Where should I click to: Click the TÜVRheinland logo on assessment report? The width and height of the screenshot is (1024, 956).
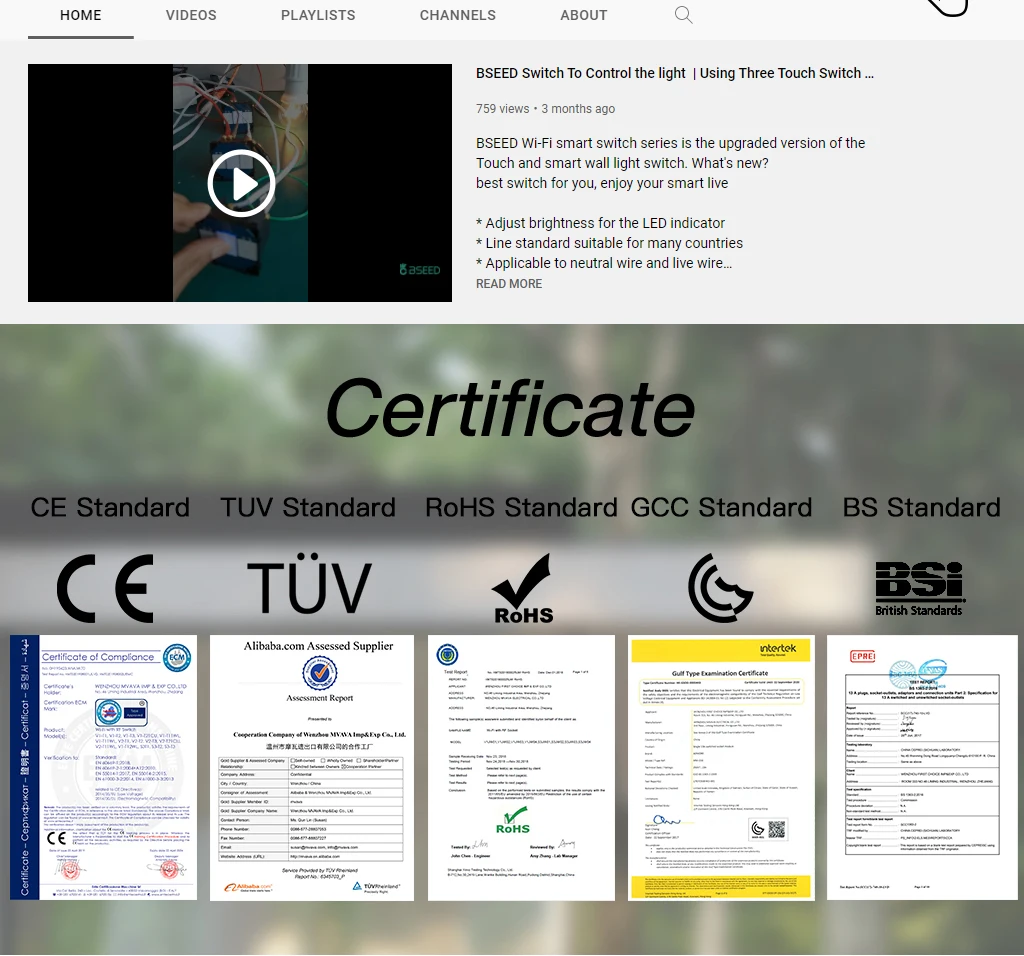point(376,887)
